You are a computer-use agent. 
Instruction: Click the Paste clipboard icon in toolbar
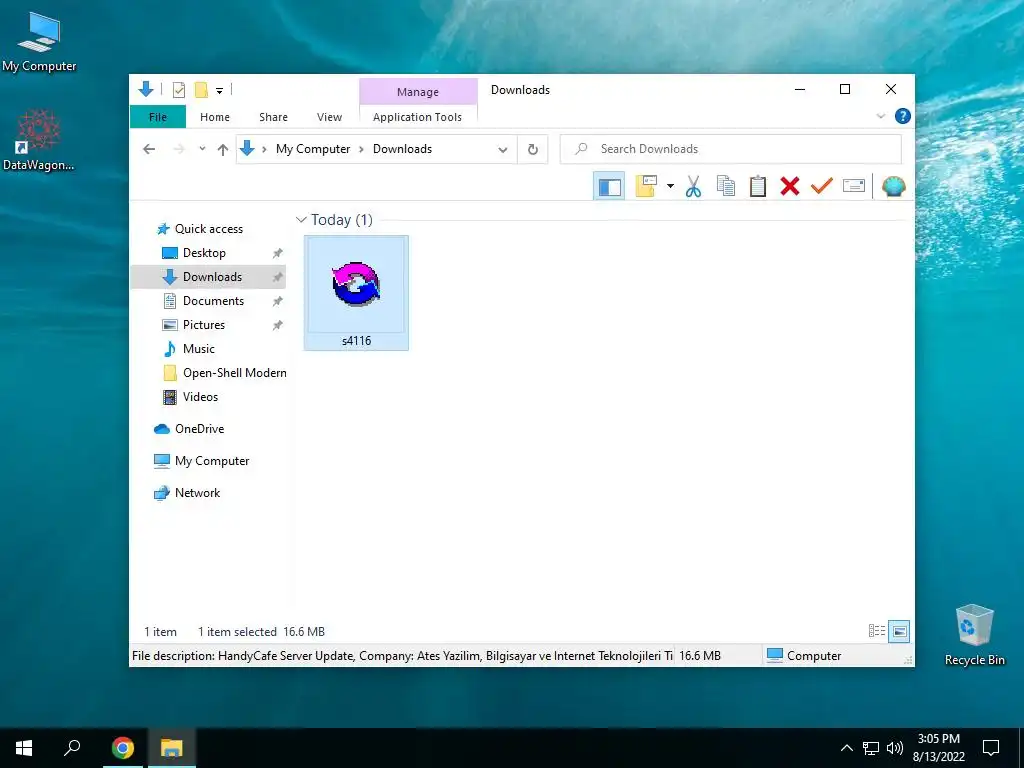[x=758, y=187]
